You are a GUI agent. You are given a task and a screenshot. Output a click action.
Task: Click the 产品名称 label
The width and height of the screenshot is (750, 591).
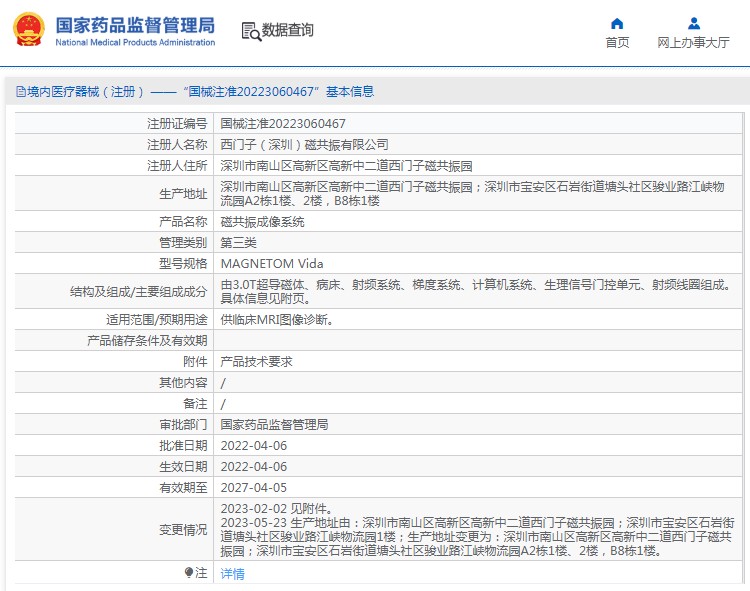pos(183,222)
